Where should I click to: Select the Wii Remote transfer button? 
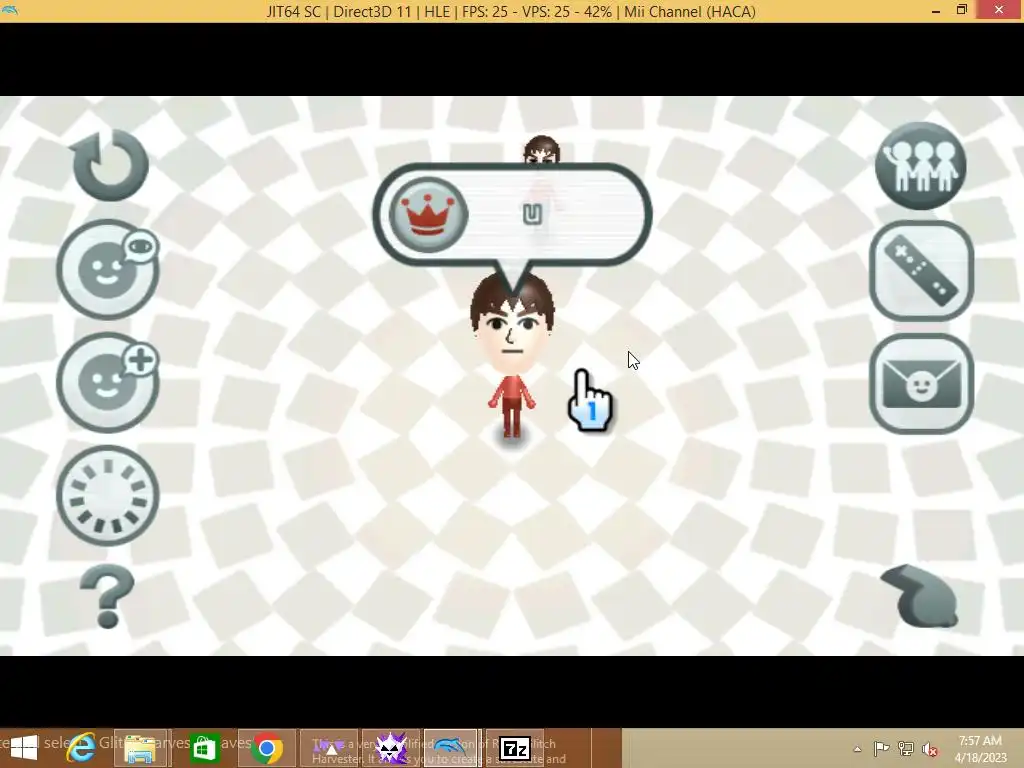(921, 270)
